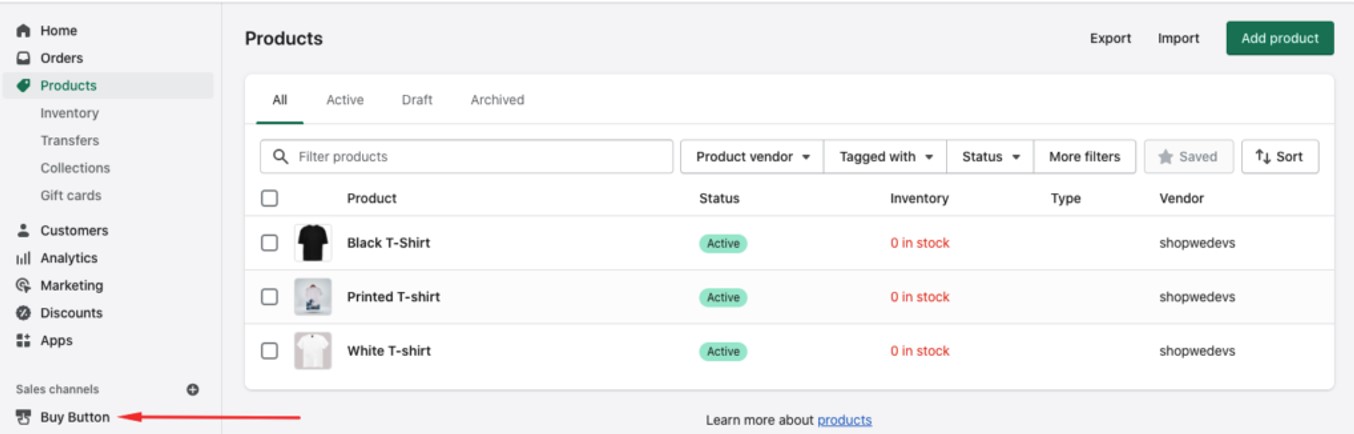This screenshot has height=434, width=1354.
Task: Open Discounts percent badge icon
Action: click(x=24, y=313)
